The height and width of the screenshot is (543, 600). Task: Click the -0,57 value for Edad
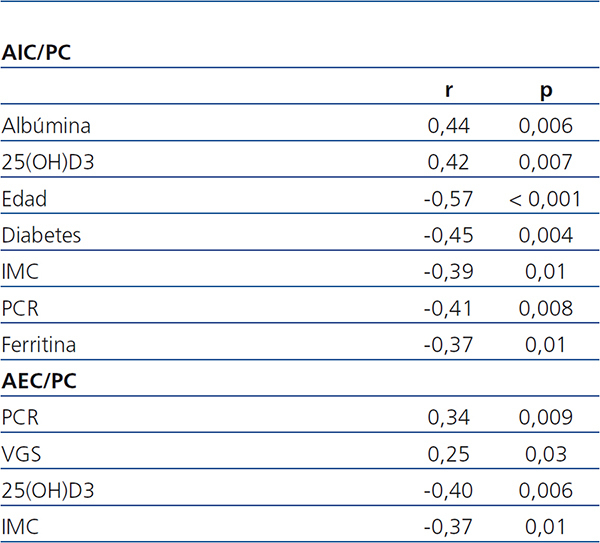point(446,199)
